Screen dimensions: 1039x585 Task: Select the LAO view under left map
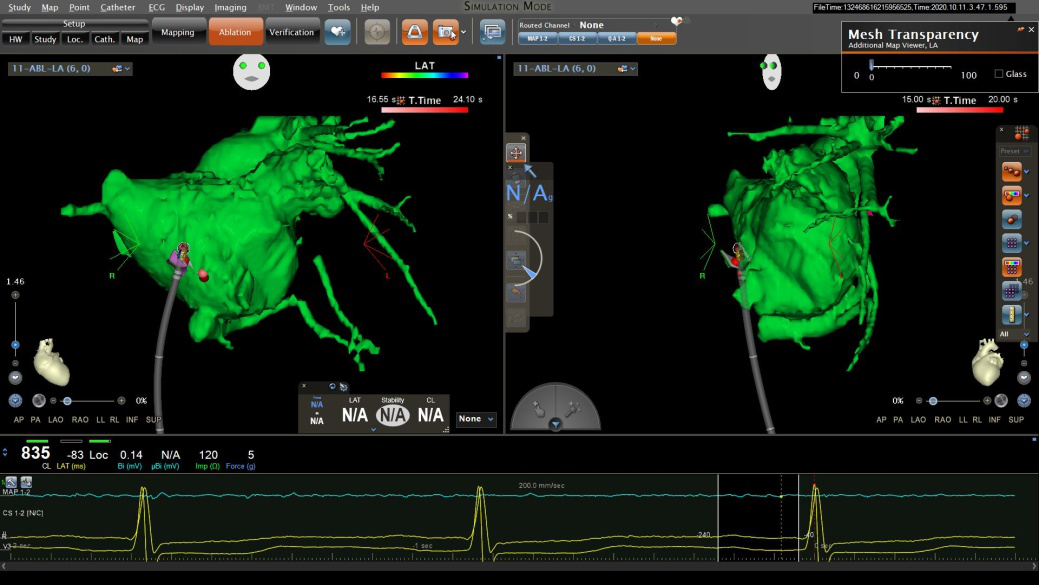tap(54, 420)
